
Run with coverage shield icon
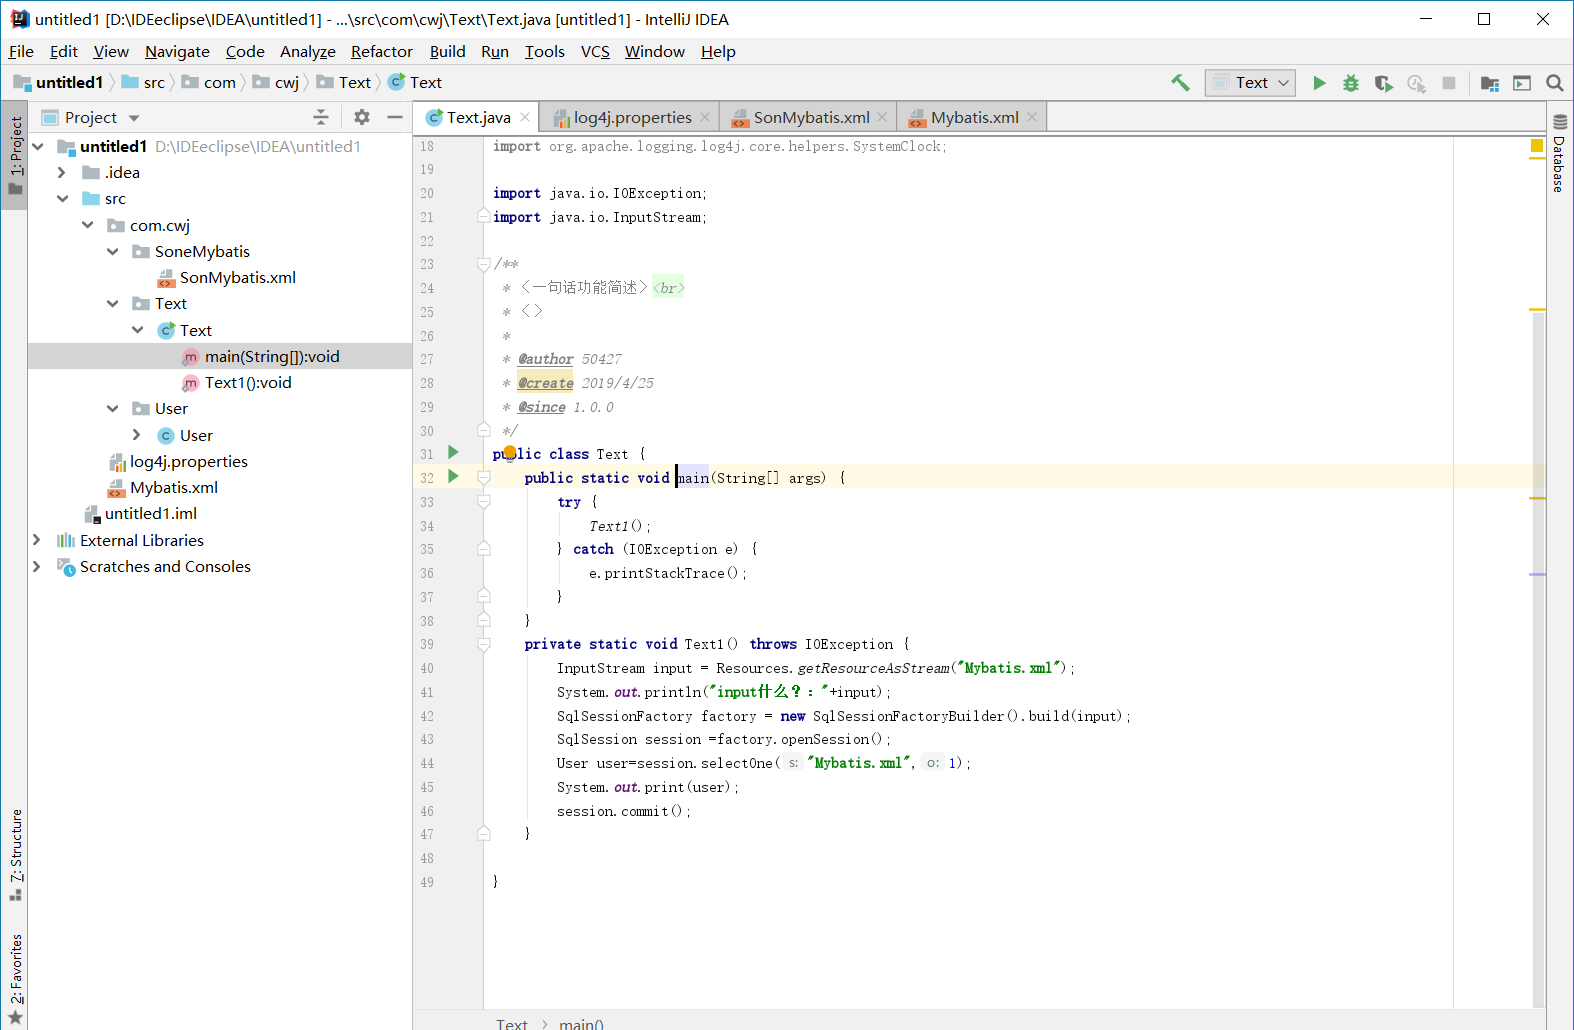pyautogui.click(x=1383, y=83)
